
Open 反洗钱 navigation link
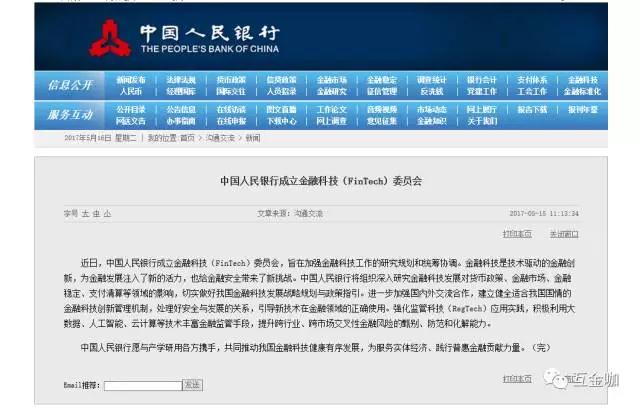pos(432,92)
